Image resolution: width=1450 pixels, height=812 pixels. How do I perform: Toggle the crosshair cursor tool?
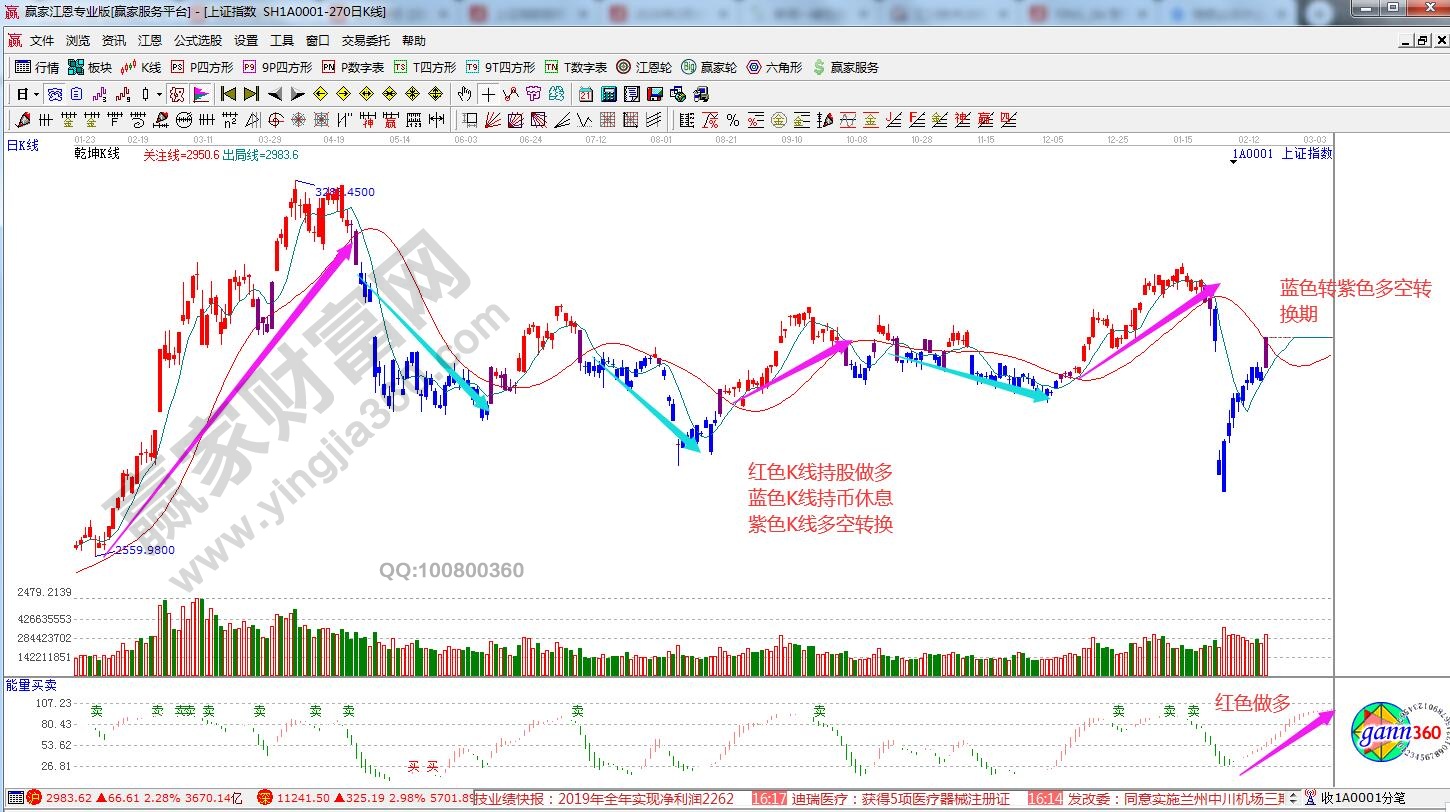coord(488,95)
